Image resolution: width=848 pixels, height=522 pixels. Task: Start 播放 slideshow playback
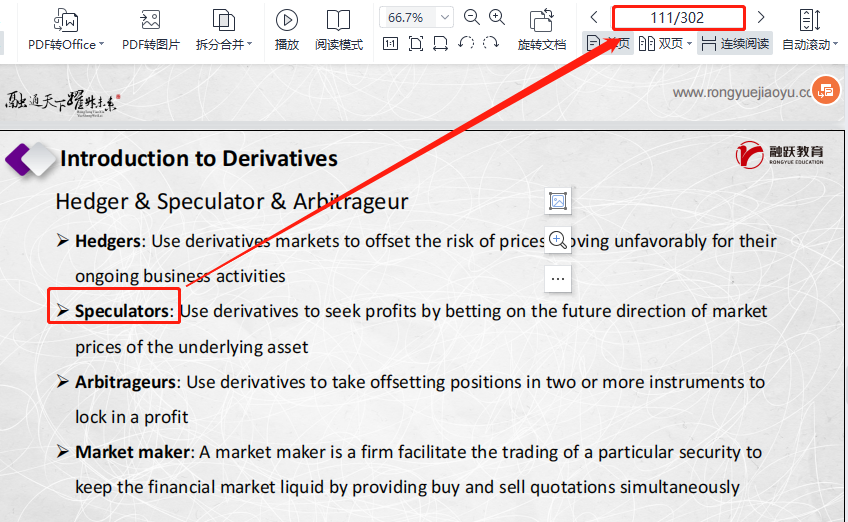coord(287,29)
